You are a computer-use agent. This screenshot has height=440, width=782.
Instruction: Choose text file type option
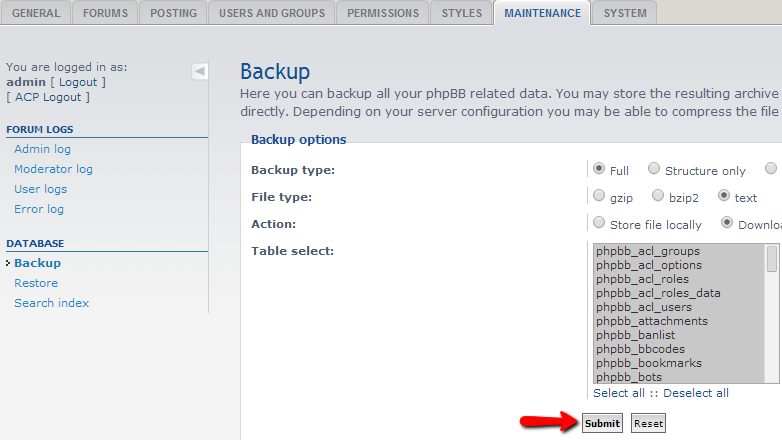pyautogui.click(x=724, y=196)
